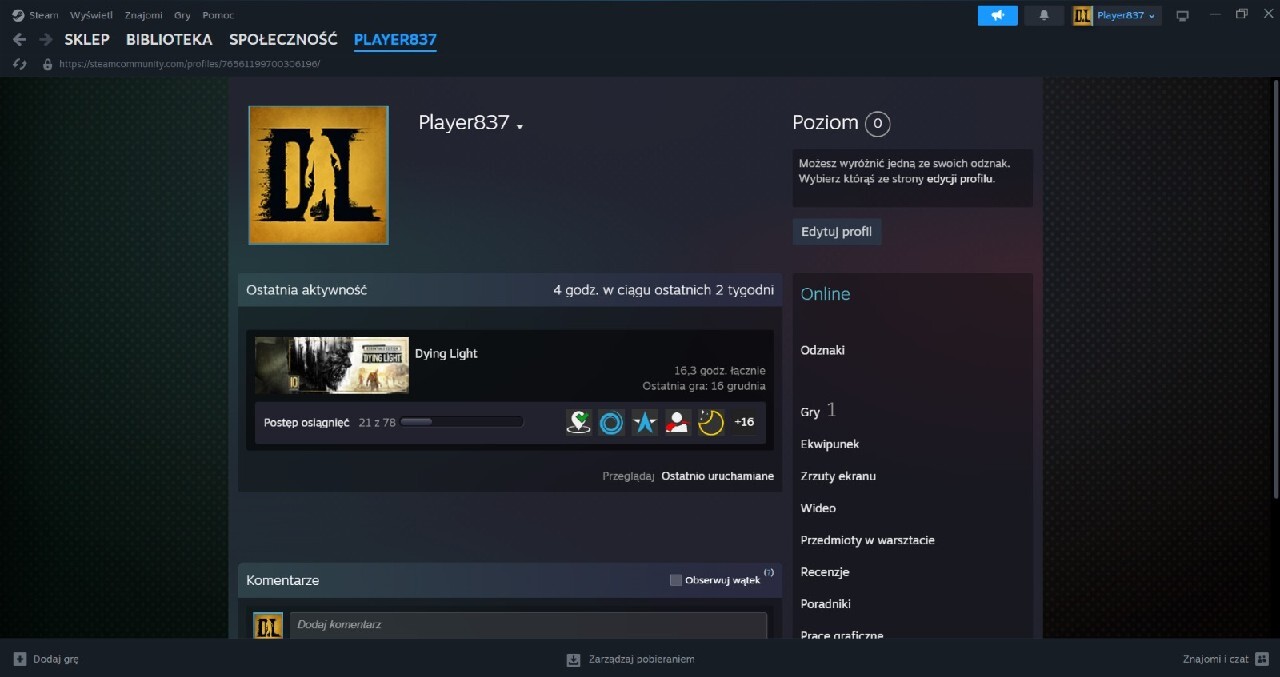Open the Pomoc menu
This screenshot has width=1280, height=677.
click(217, 15)
